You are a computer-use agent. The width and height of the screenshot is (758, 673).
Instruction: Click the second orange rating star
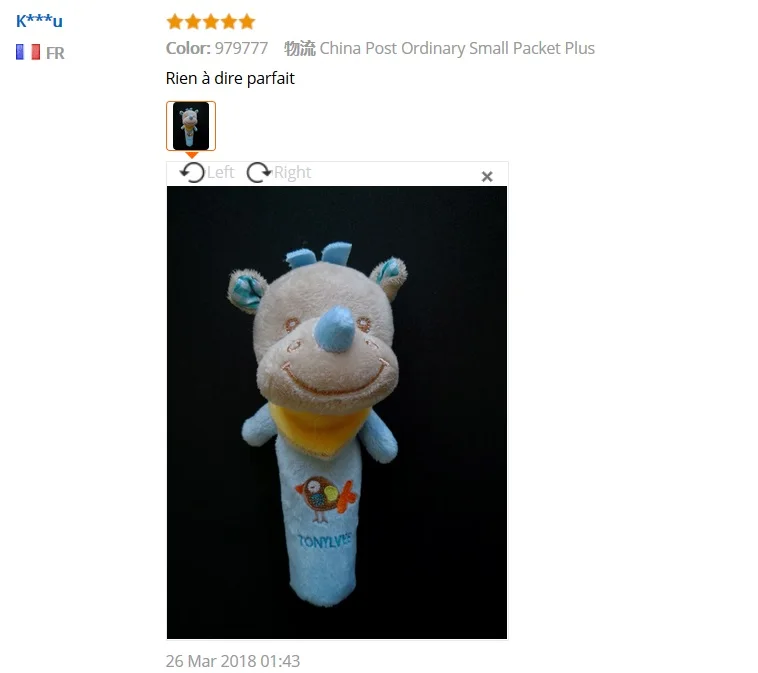(193, 22)
